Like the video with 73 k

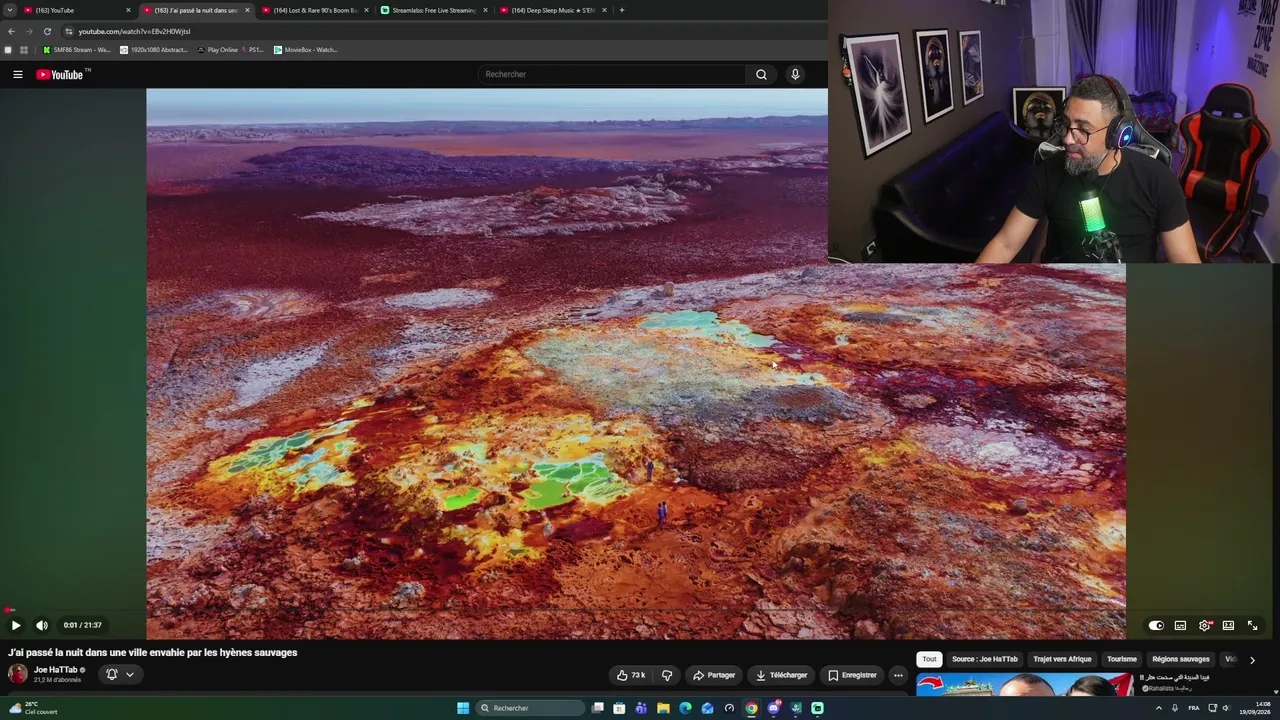tap(631, 675)
